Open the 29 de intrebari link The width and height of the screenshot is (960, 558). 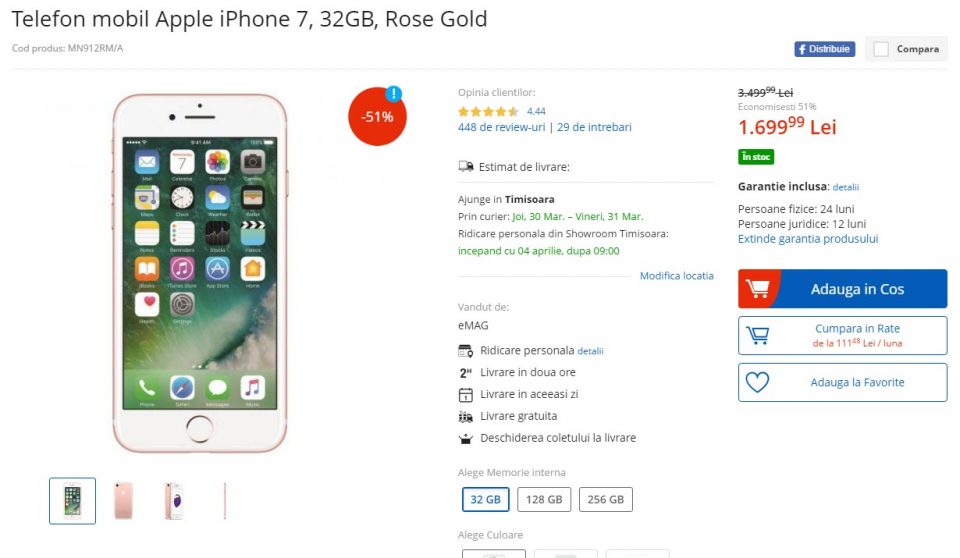[594, 127]
